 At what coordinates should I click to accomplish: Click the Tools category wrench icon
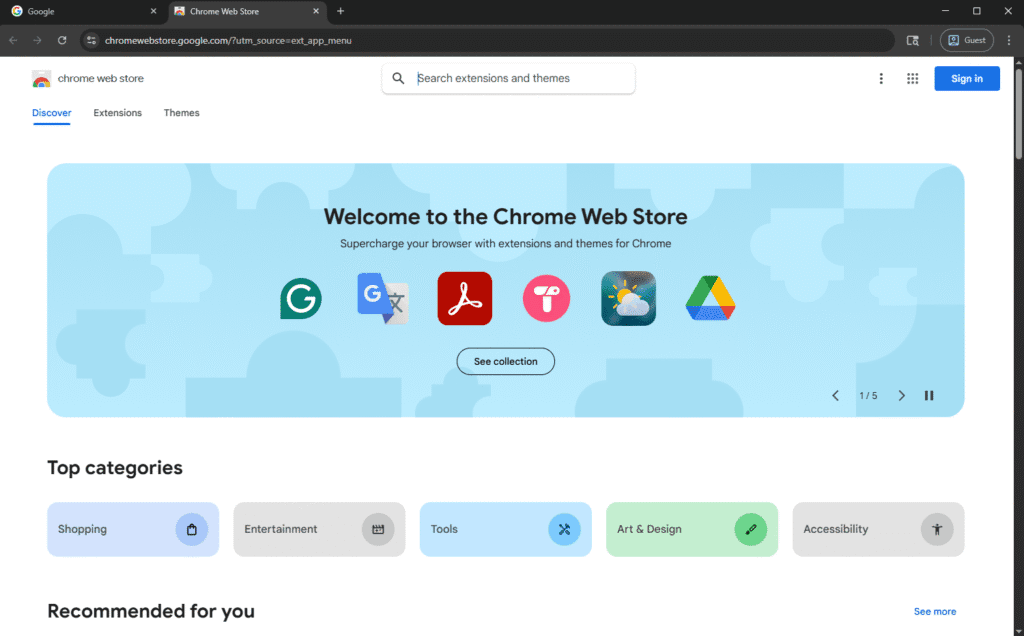(x=565, y=529)
